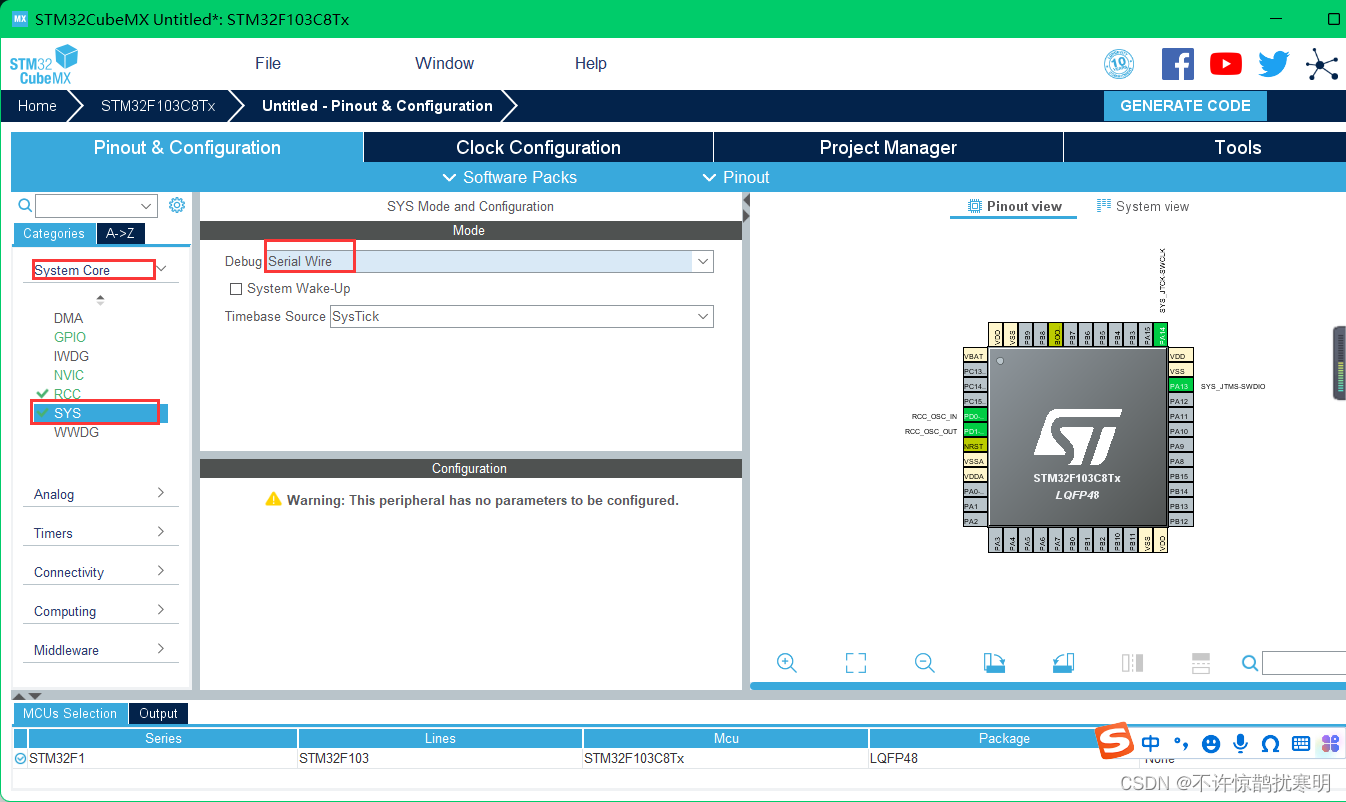Rotate chip counter-clockwise icon
The image size is (1346, 802).
pos(1063,663)
